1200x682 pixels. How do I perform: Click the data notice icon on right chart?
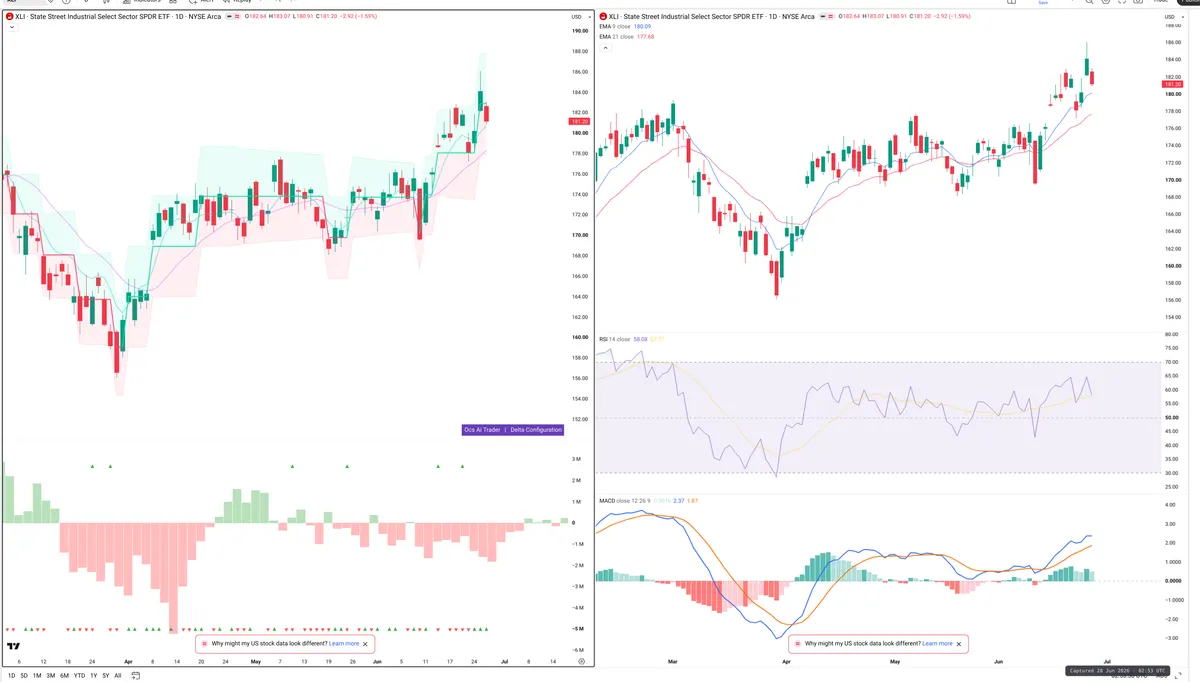[798, 644]
